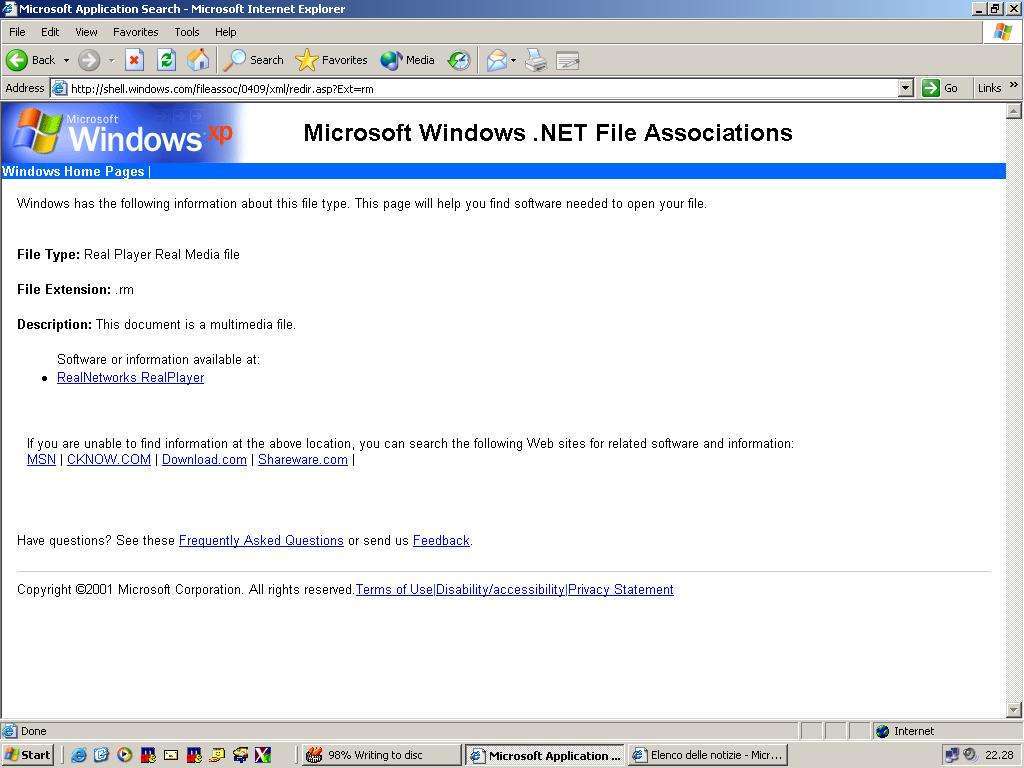The width and height of the screenshot is (1024, 768).
Task: Open the Favorites menu
Action: click(135, 32)
